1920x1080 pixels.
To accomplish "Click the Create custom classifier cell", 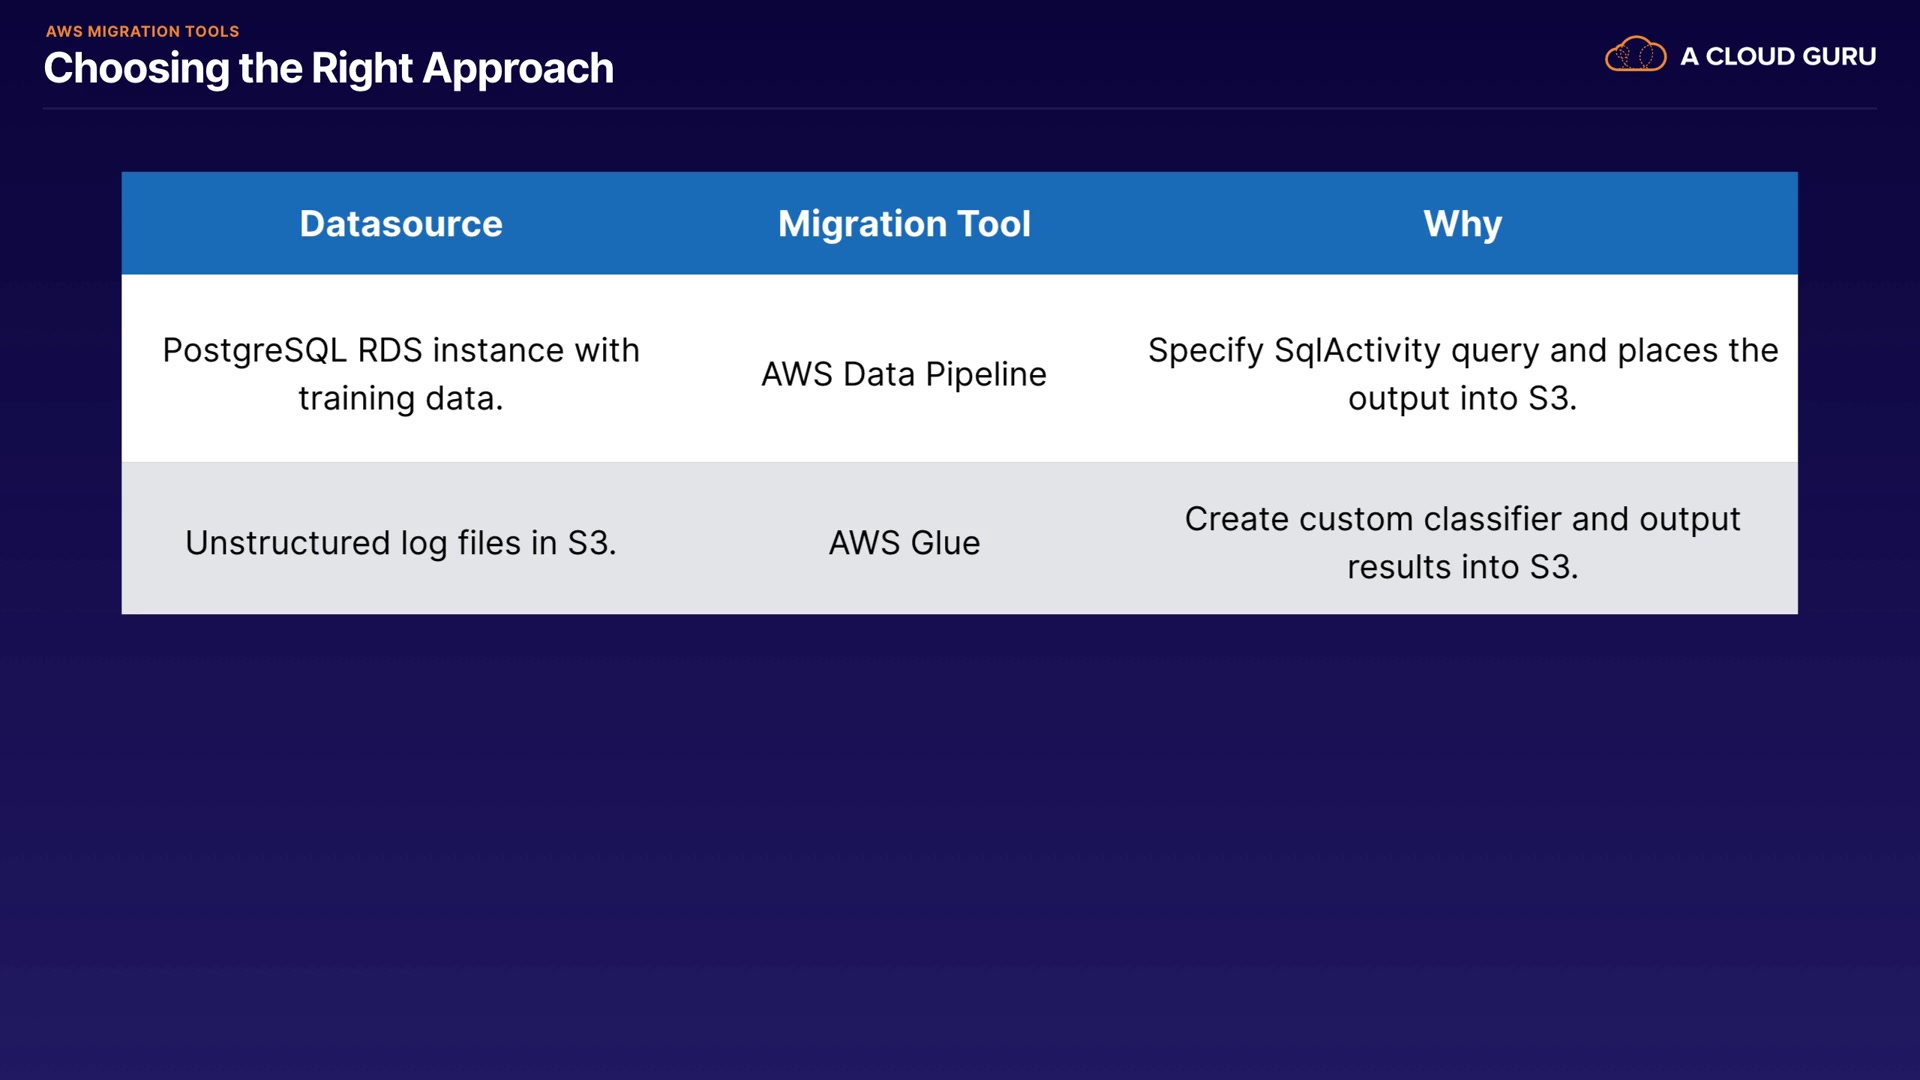I will coord(1462,542).
